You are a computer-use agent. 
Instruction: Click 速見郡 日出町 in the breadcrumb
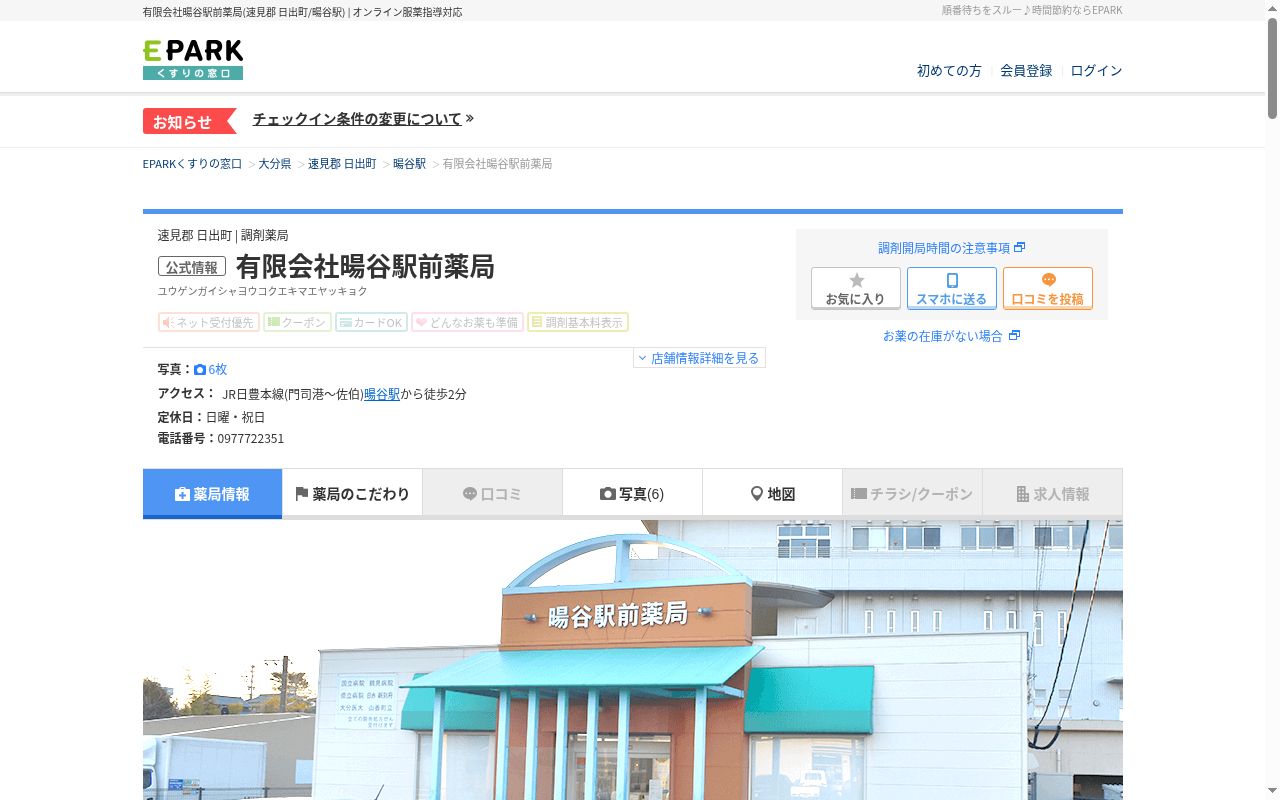342,163
